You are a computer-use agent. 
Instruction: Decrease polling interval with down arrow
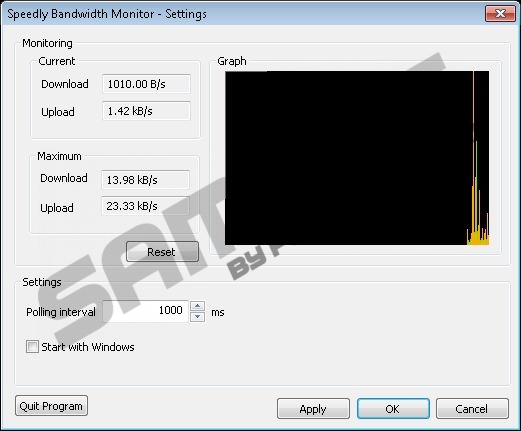coord(197,316)
